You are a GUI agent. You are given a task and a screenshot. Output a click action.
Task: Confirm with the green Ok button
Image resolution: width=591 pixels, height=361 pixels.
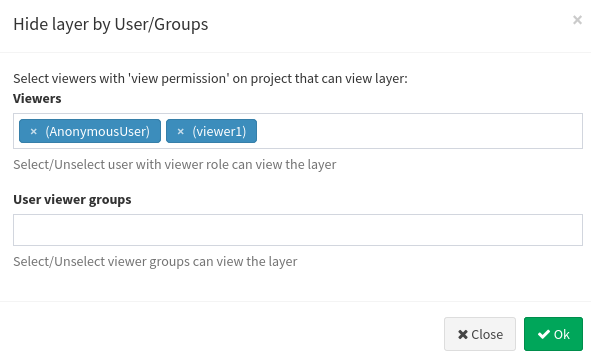pyautogui.click(x=553, y=334)
